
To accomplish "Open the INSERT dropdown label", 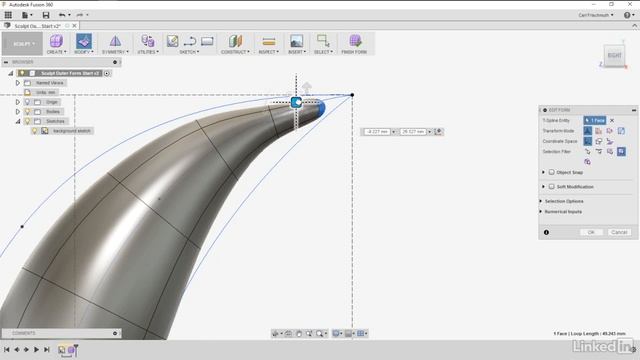I will tap(297, 52).
